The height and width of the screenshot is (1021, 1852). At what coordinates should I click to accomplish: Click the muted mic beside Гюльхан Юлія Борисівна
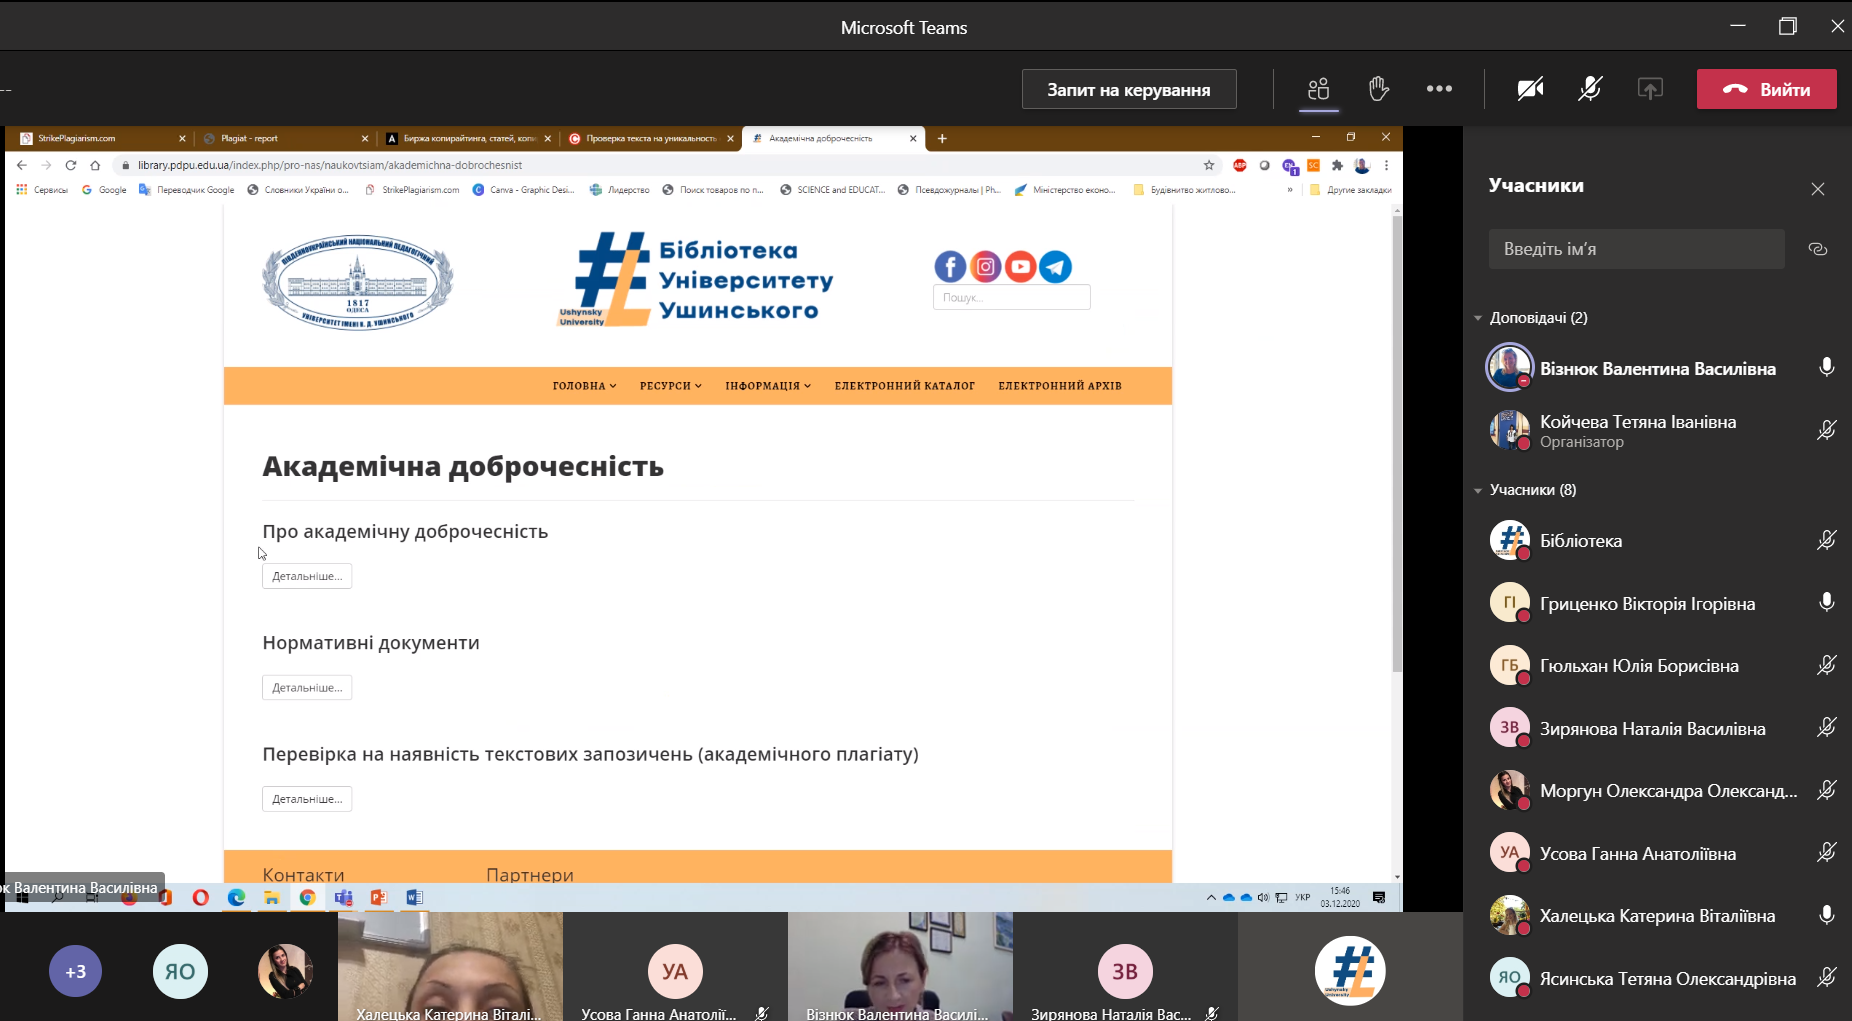tap(1826, 666)
